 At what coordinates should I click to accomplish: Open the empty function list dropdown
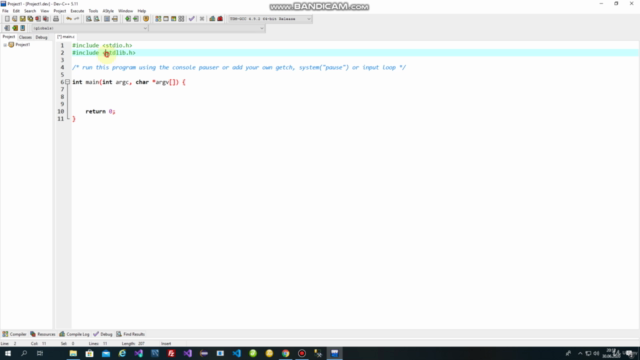coord(207,28)
